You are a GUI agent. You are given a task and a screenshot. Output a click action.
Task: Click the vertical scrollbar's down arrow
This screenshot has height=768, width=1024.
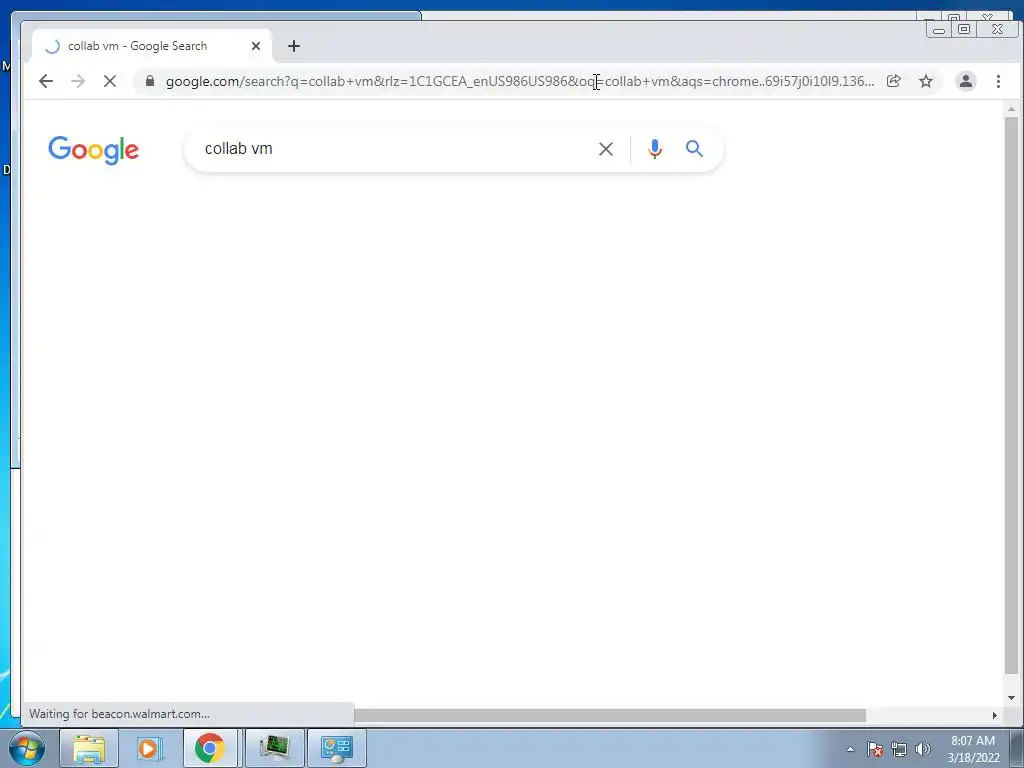1011,697
